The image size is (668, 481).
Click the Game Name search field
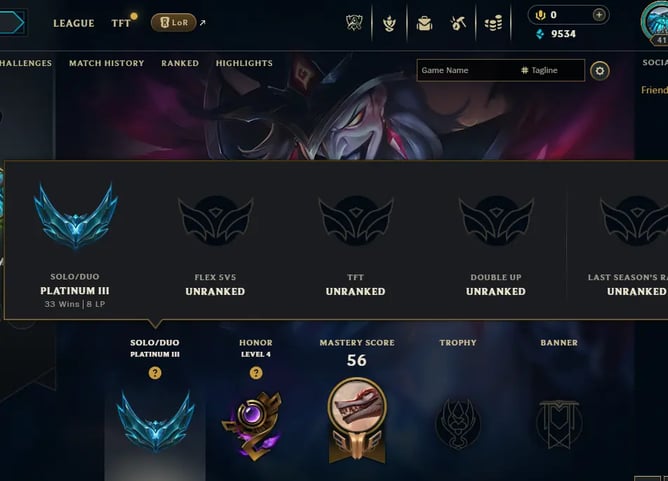(466, 70)
